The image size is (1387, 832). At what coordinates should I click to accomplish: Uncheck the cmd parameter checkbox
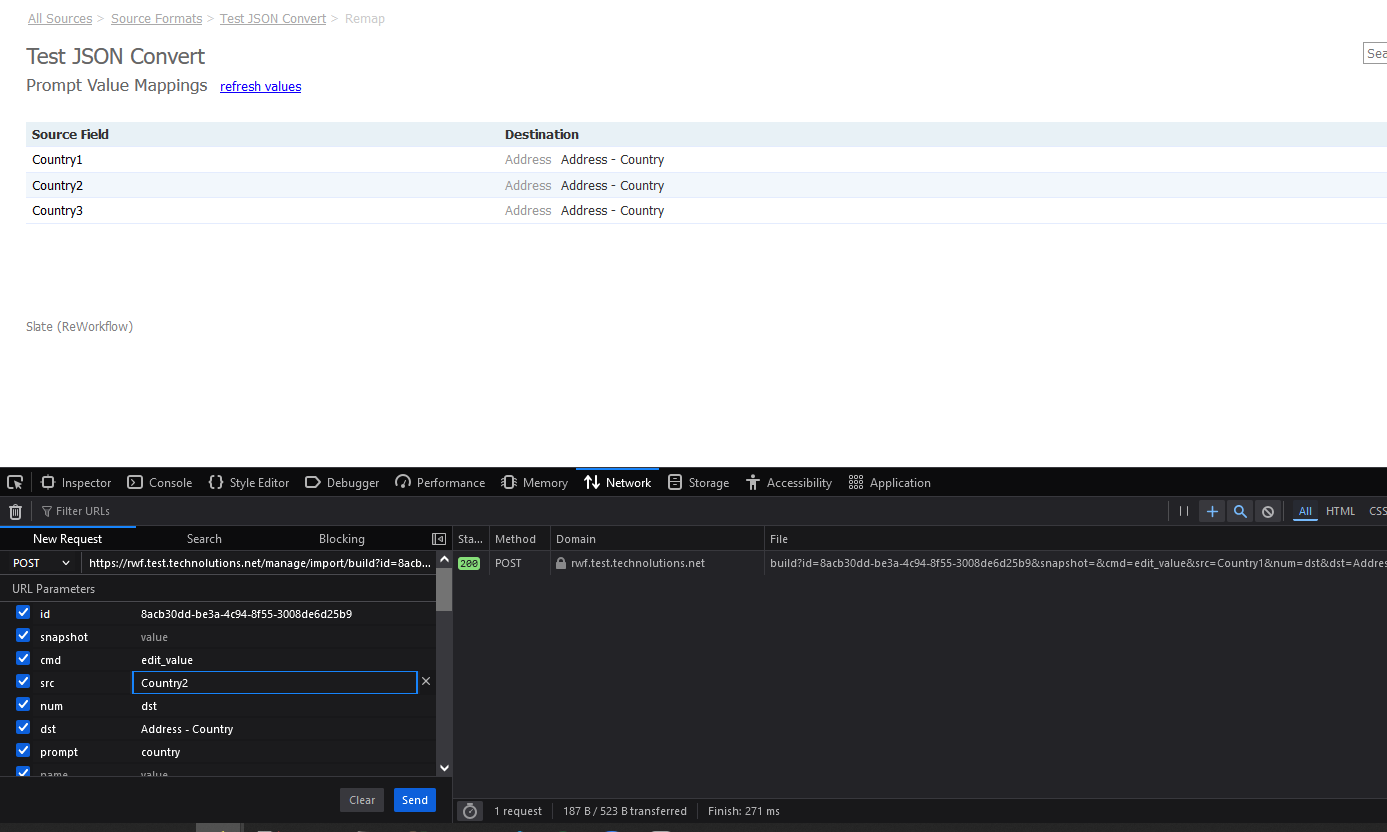pyautogui.click(x=23, y=658)
